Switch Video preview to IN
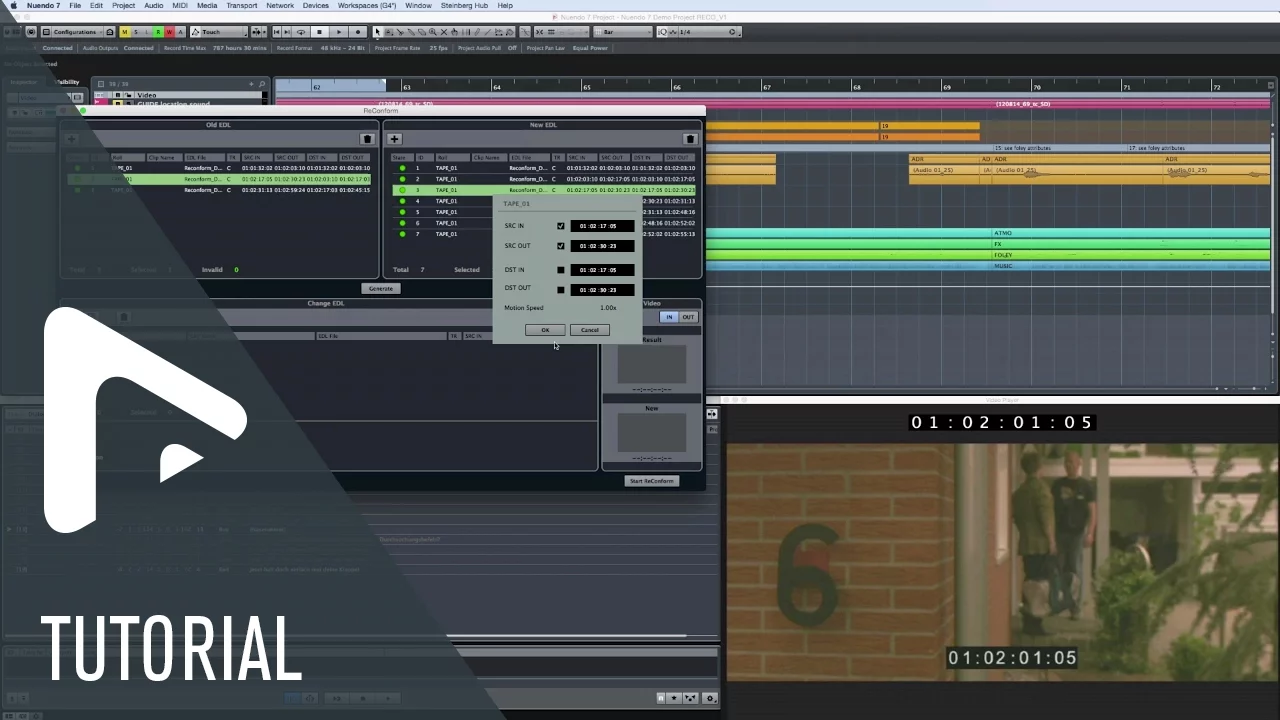The image size is (1280, 720). coord(669,317)
